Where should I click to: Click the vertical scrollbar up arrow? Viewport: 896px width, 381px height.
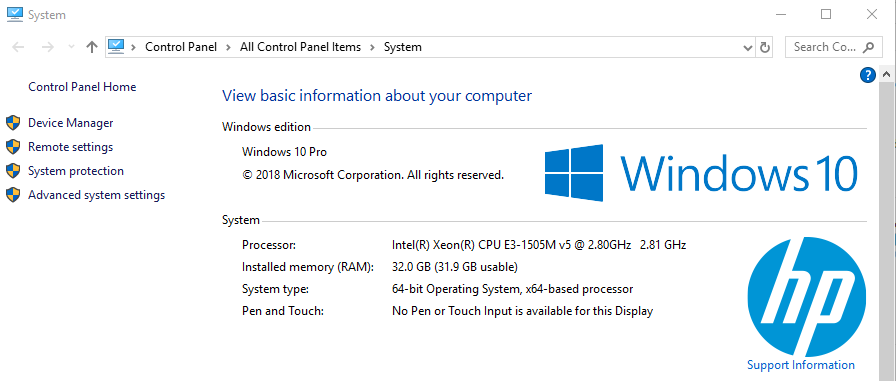click(x=886, y=75)
